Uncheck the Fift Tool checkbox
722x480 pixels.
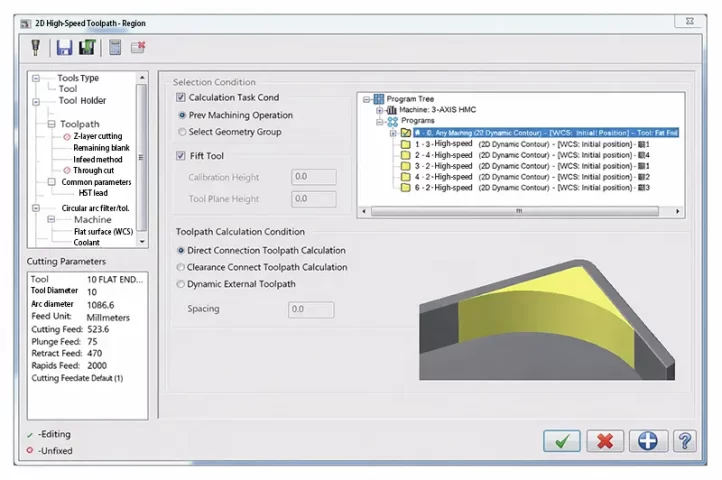point(181,155)
